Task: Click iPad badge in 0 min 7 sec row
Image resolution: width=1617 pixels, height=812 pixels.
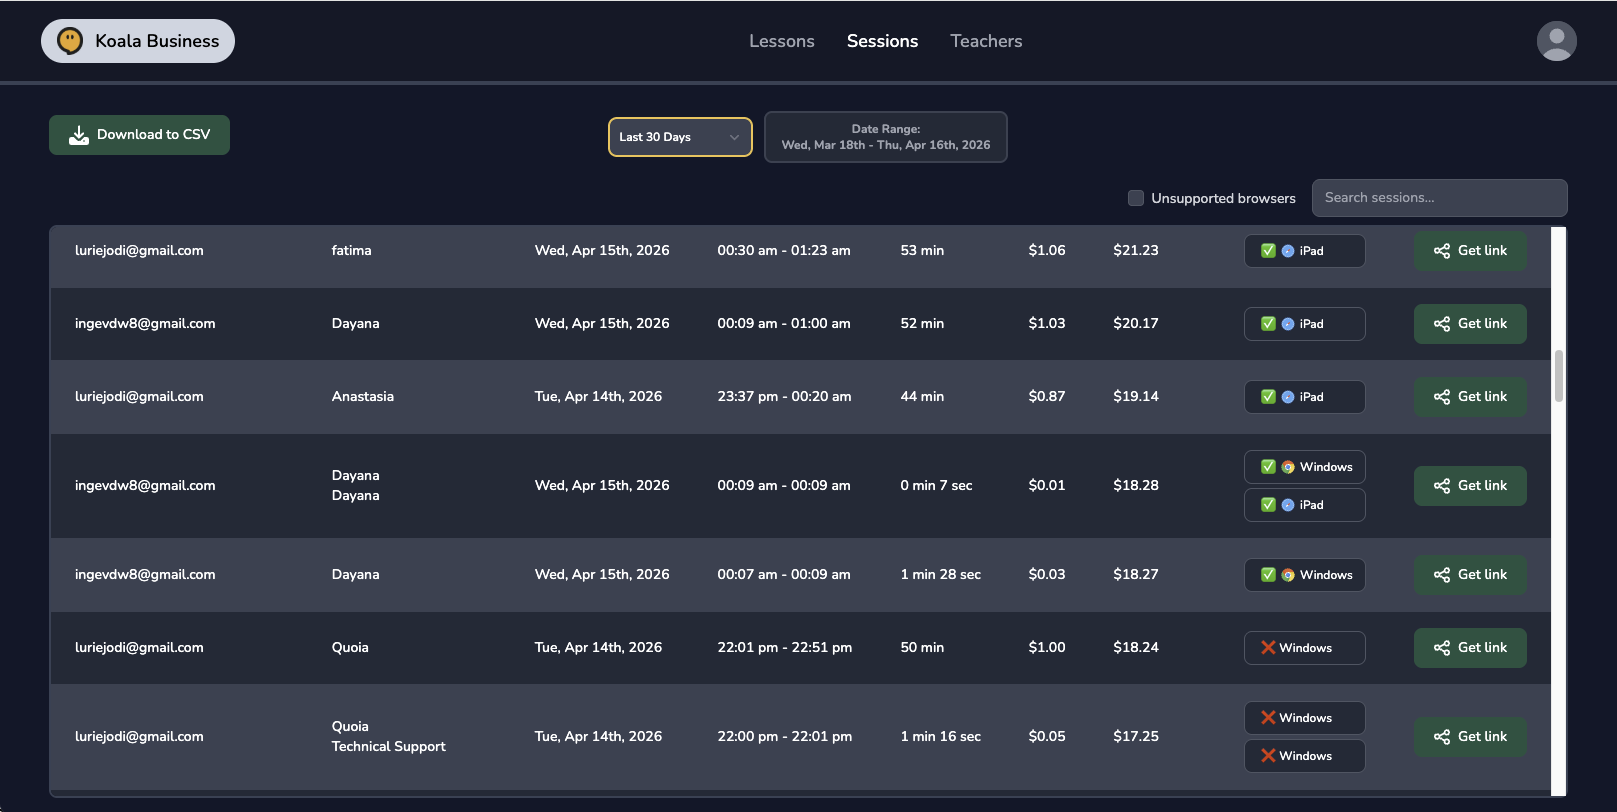Action: (1304, 505)
